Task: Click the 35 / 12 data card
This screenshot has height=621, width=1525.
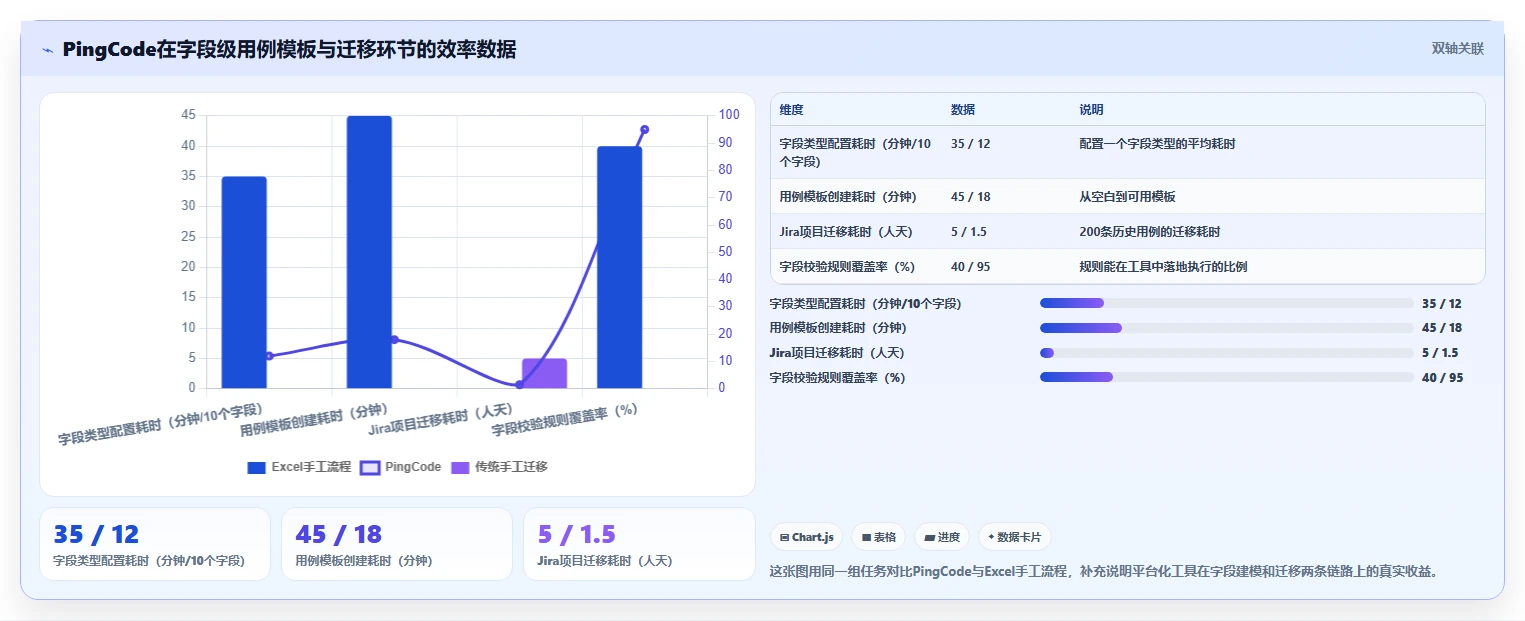Action: (x=155, y=544)
